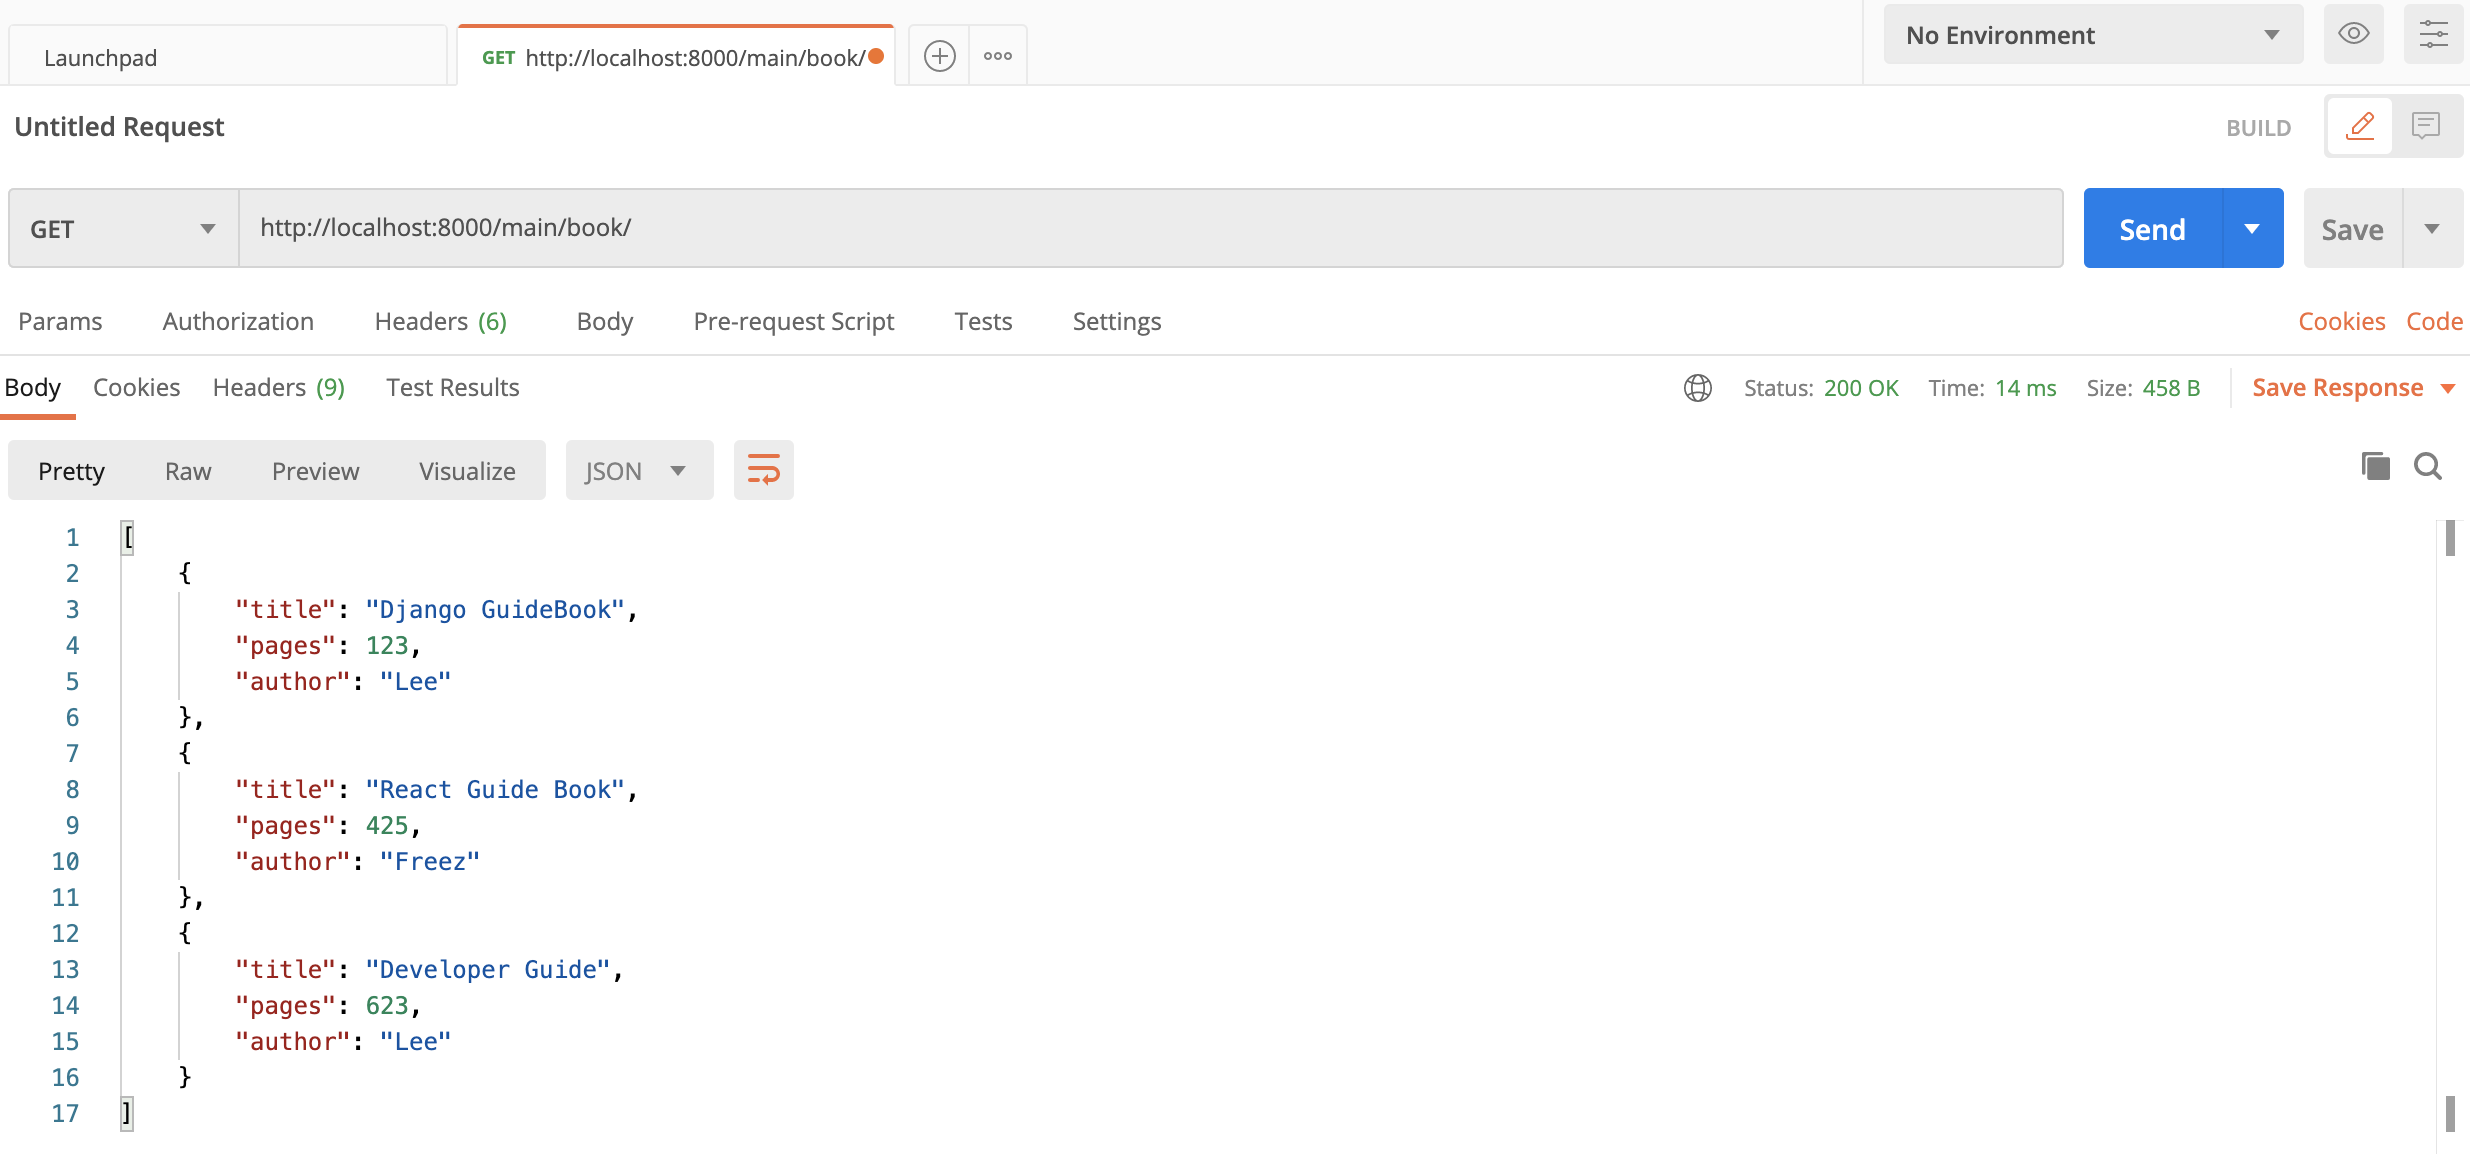The image size is (2470, 1154).
Task: Switch to the Tests tab
Action: 981,321
